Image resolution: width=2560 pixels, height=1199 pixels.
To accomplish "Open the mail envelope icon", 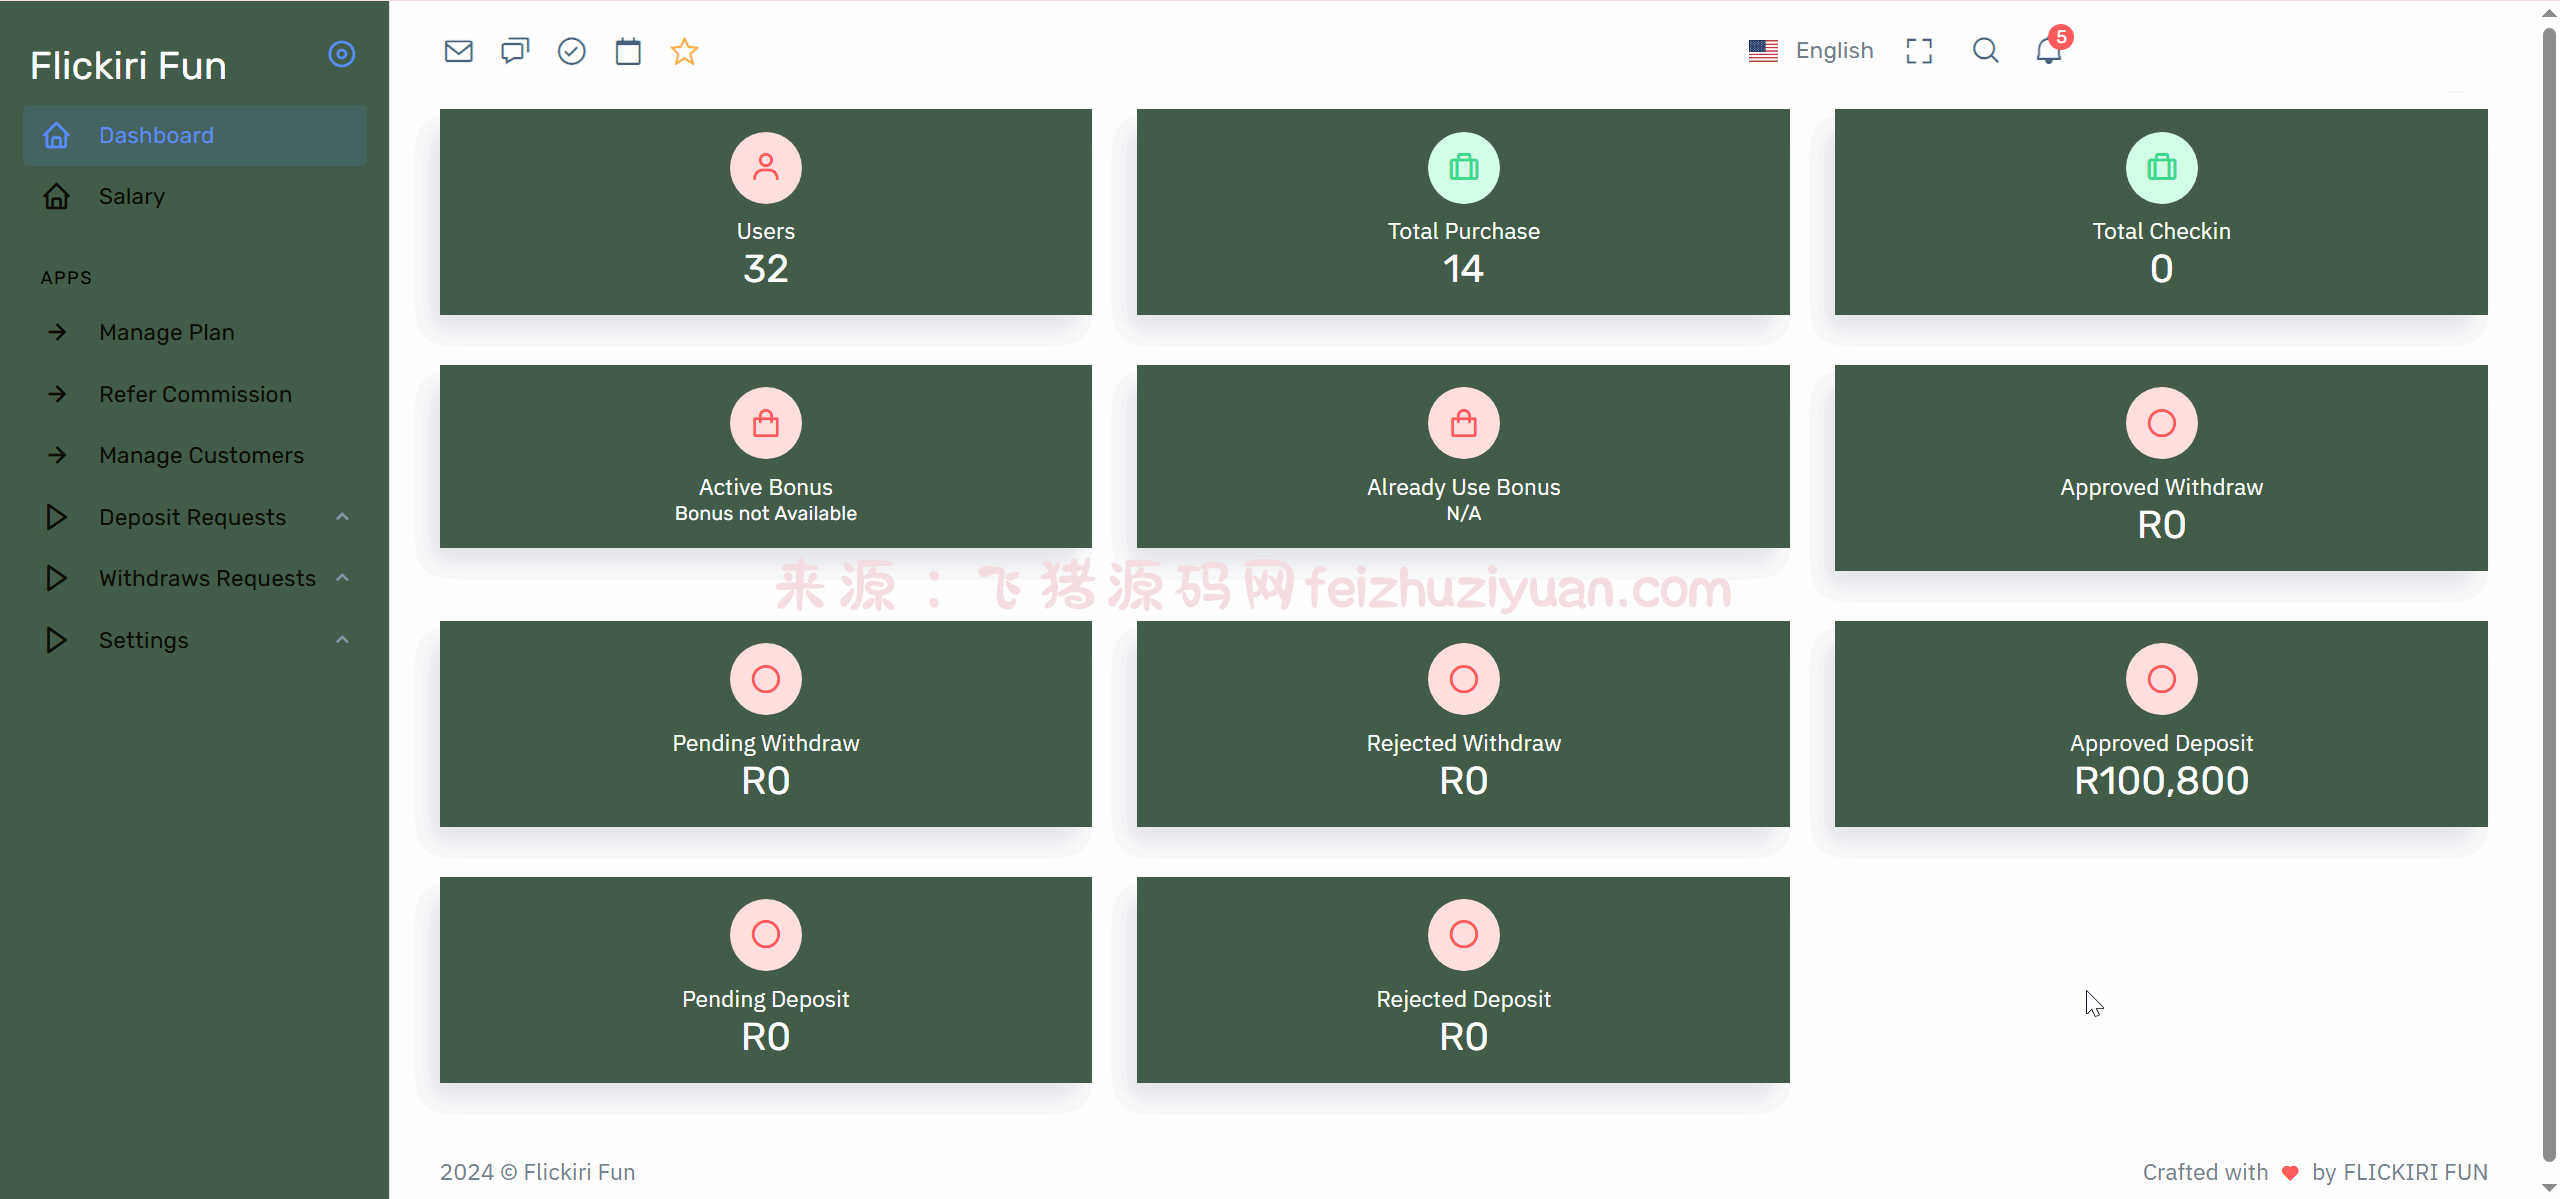I will click(x=458, y=51).
